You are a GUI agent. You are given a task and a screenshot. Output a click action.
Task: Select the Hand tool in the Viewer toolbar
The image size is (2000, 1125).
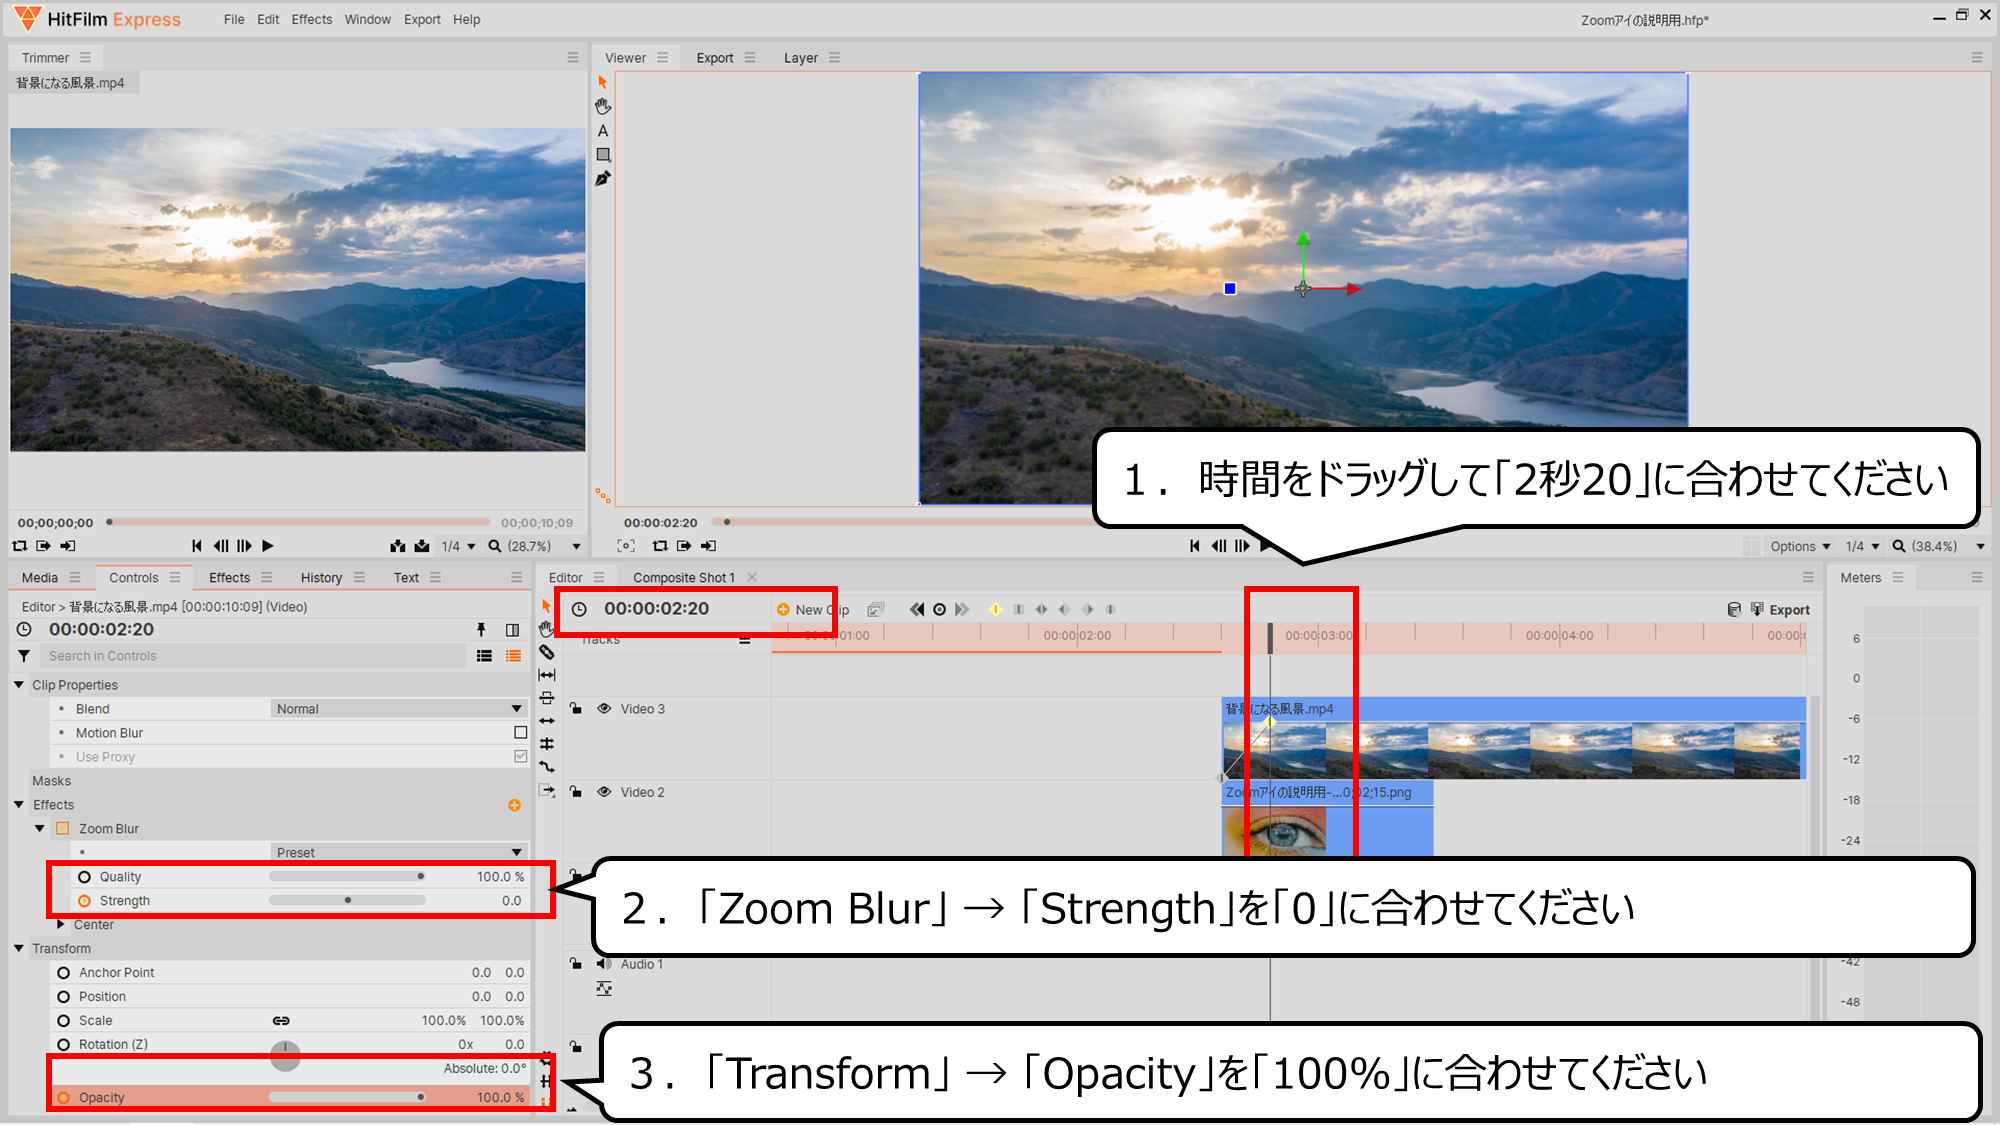click(x=602, y=106)
